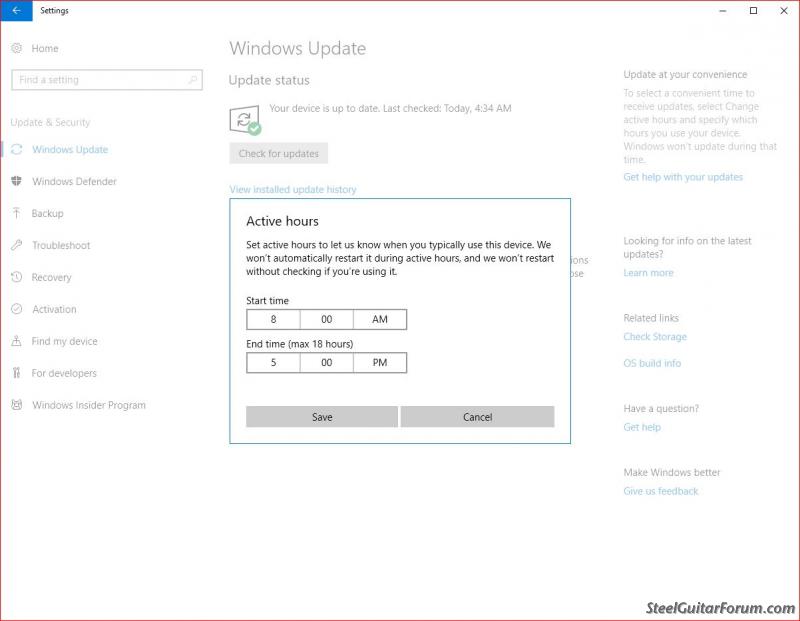Click Find a setting search box

[107, 80]
